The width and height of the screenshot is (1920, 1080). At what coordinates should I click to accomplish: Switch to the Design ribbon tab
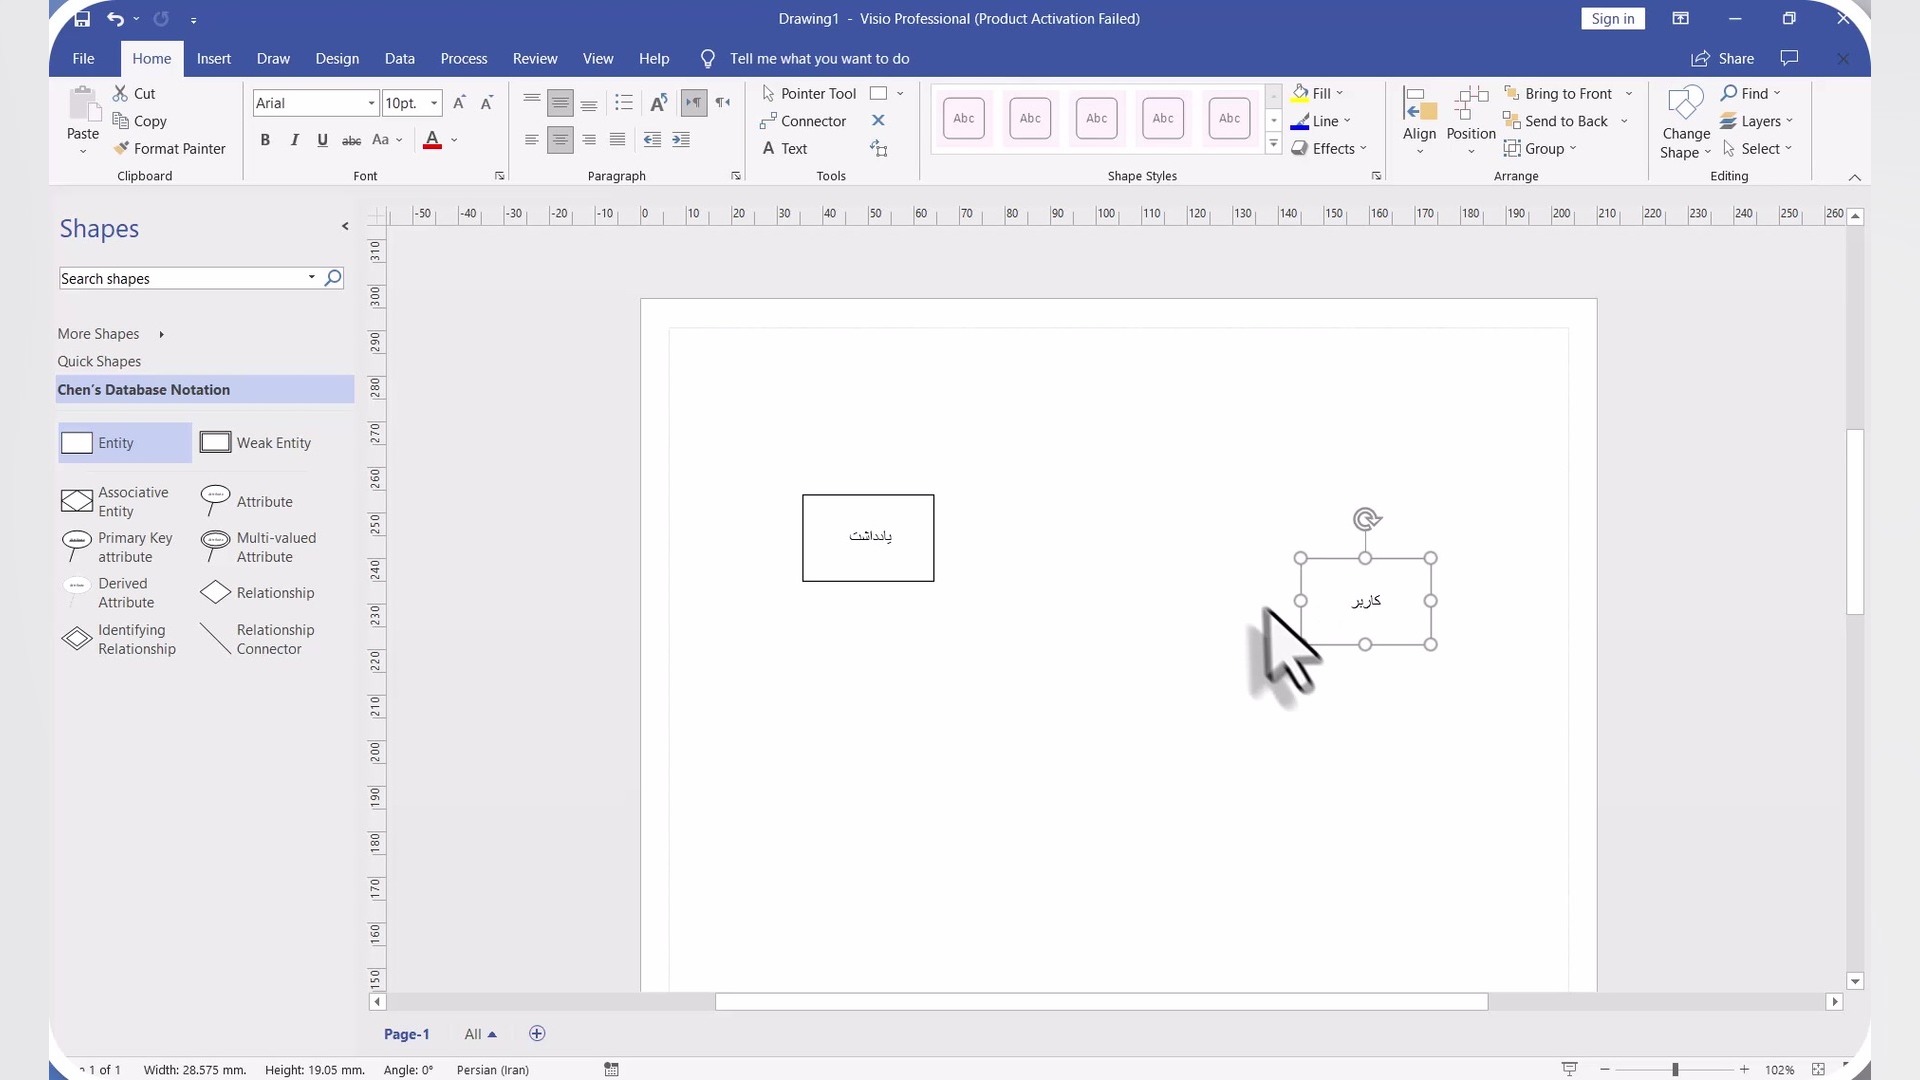(337, 58)
